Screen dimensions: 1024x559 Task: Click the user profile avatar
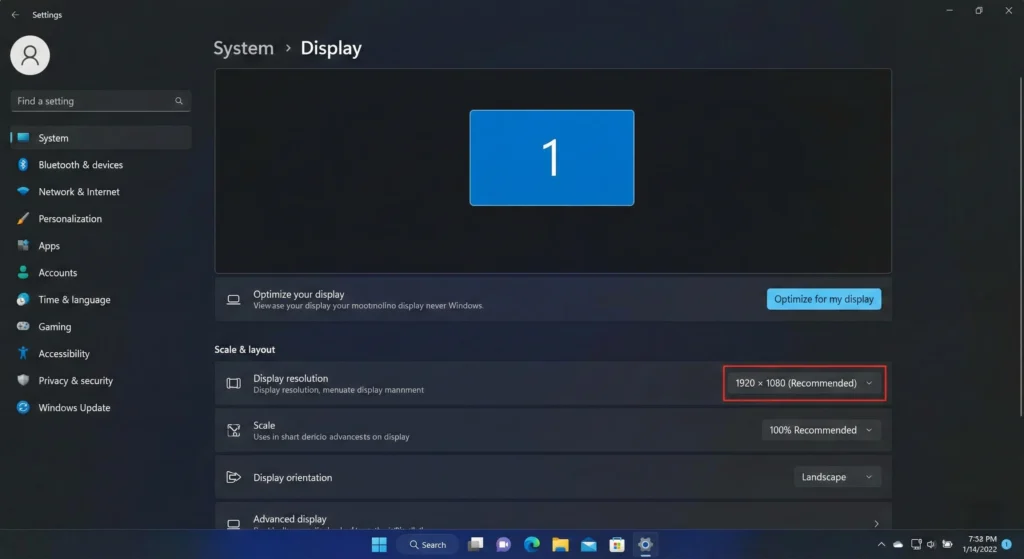pyautogui.click(x=30, y=55)
